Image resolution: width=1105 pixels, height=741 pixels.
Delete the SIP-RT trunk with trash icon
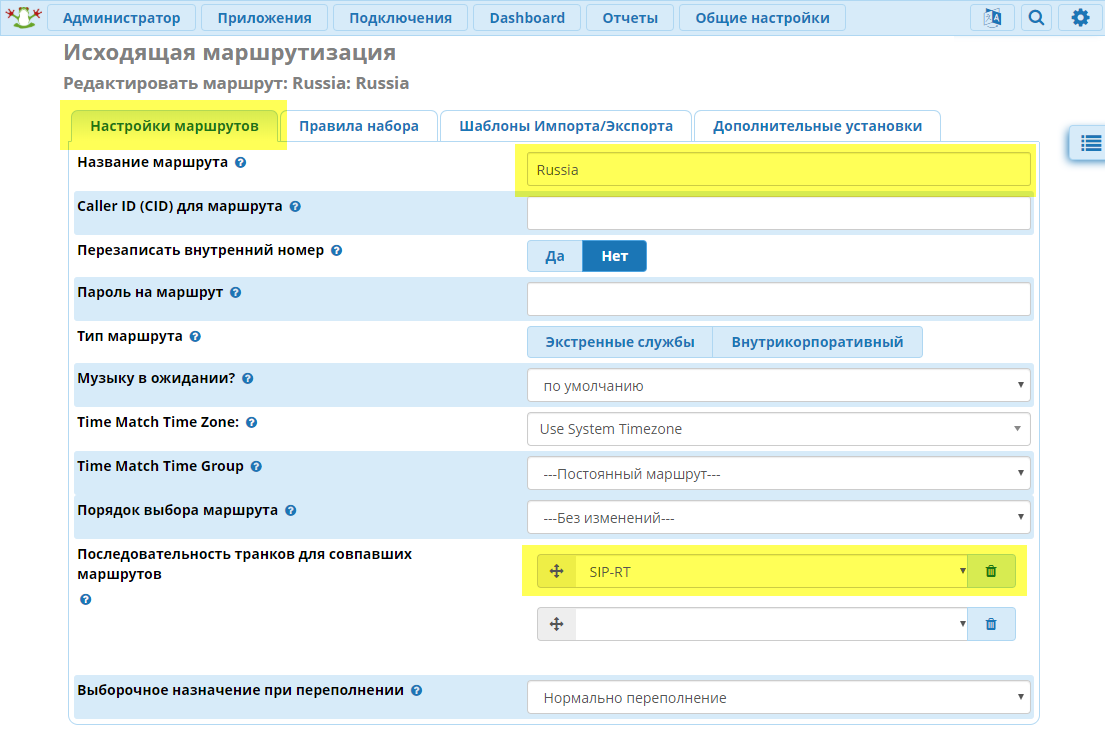pos(991,571)
